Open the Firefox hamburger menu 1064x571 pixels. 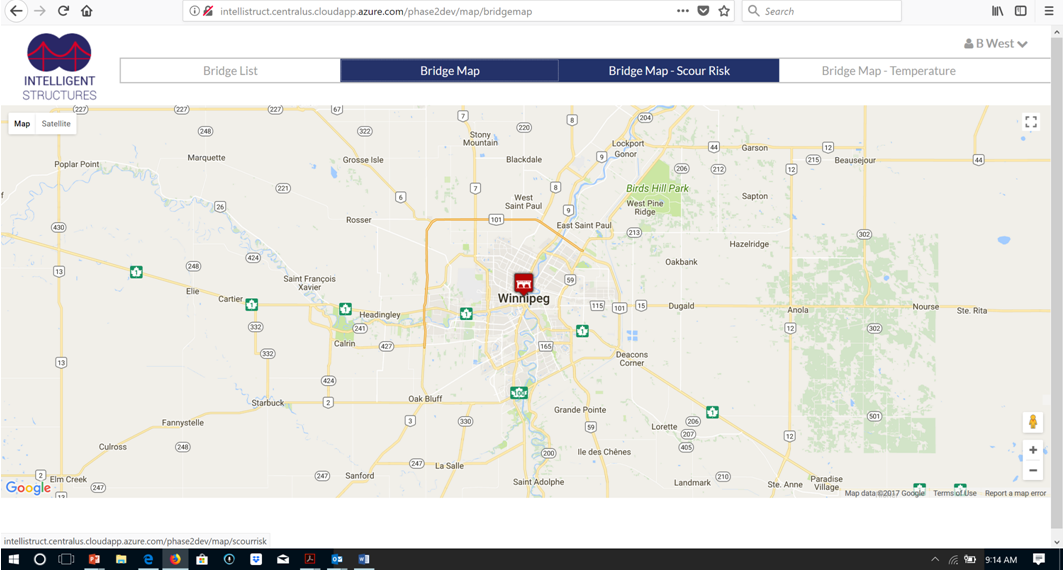(1048, 11)
